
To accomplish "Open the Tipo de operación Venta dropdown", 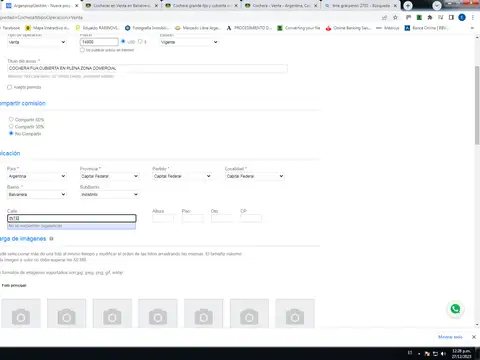I will coord(37,42).
